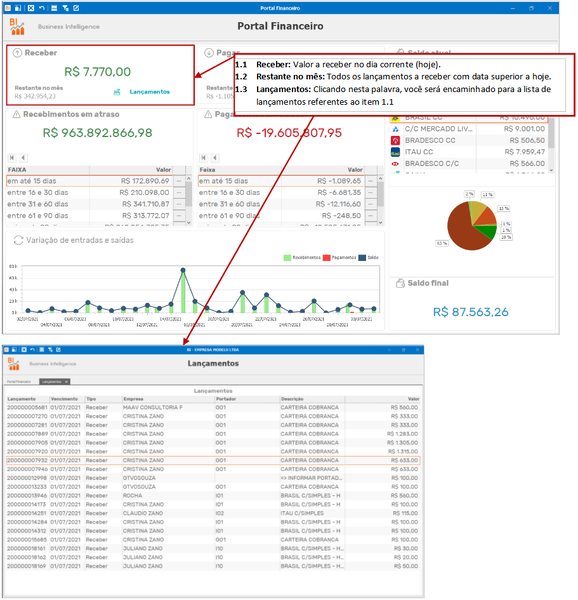This screenshot has height=600, width=578.
Task: Select the ROCHA empresa row
Action: [213, 496]
